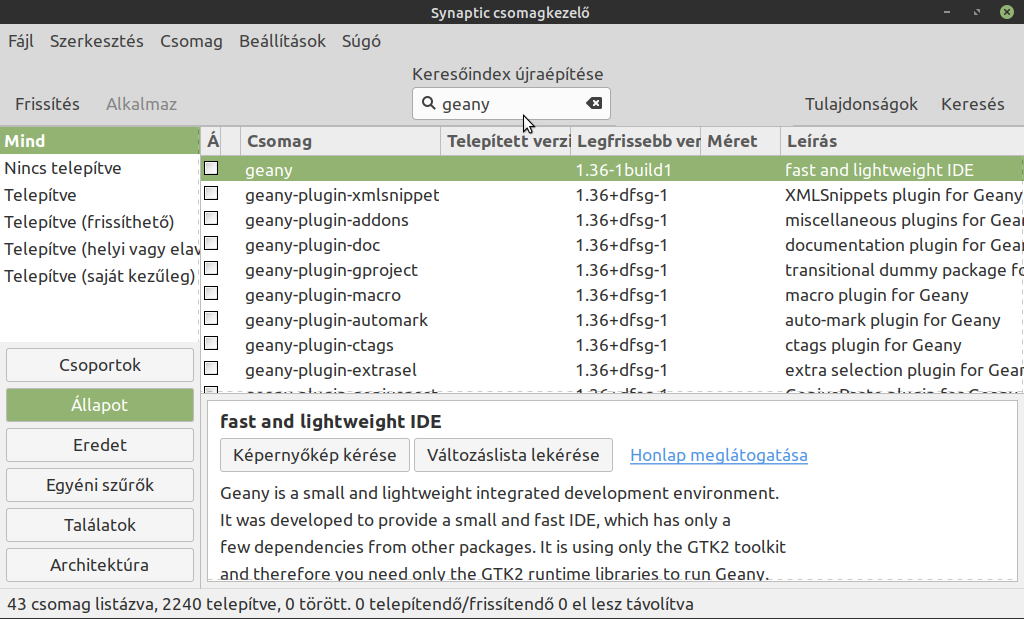This screenshot has height=619, width=1024.
Task: Close the Synaptic csomagkezelő window
Action: (1007, 12)
